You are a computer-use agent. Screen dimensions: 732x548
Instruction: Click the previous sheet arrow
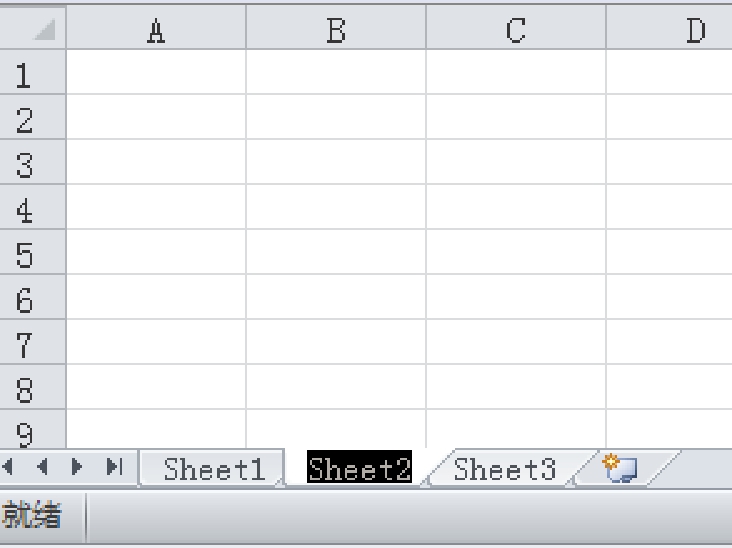coord(42,467)
